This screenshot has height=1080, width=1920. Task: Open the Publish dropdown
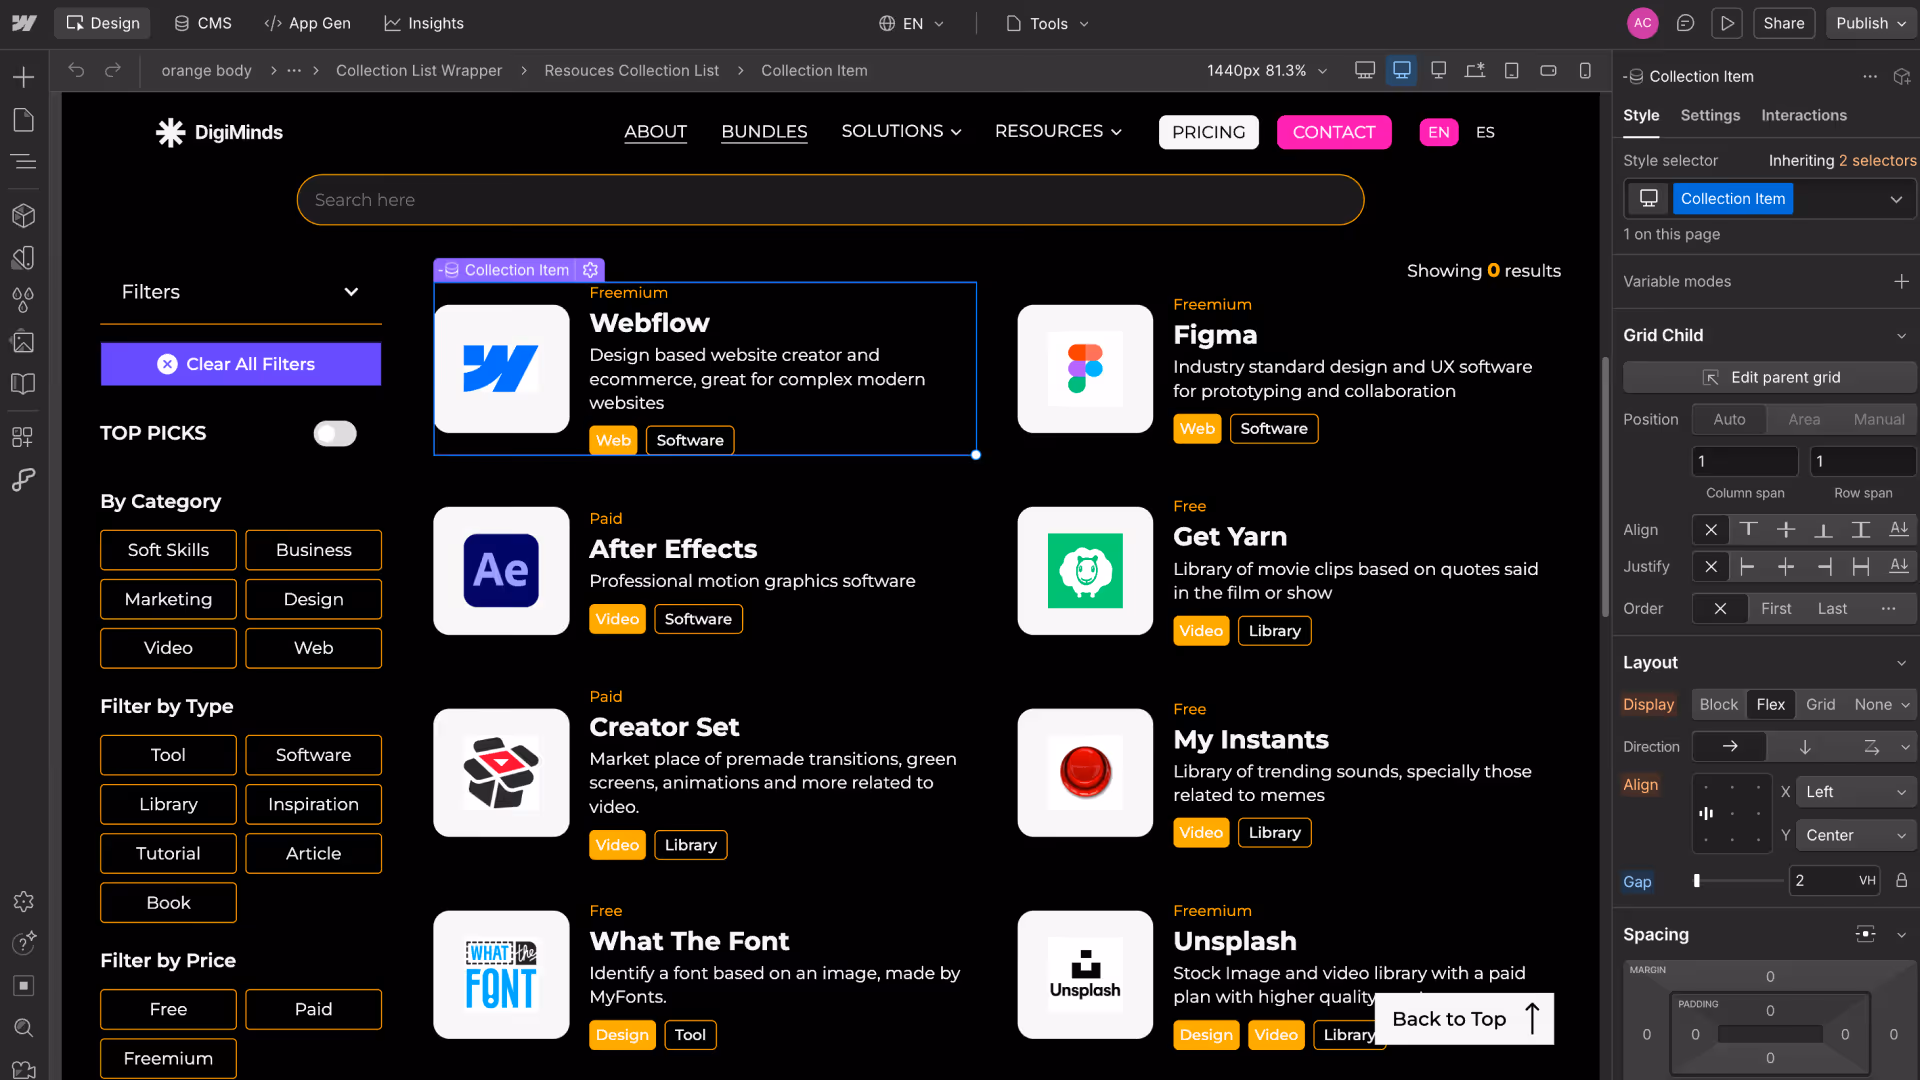coord(1872,23)
